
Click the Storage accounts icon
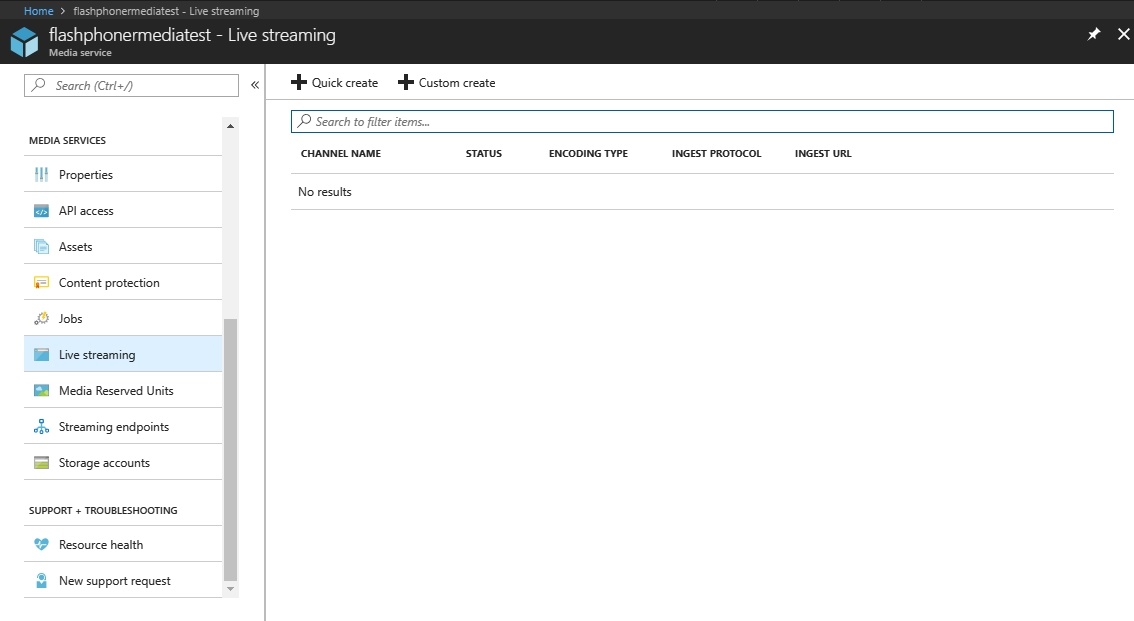pos(41,463)
